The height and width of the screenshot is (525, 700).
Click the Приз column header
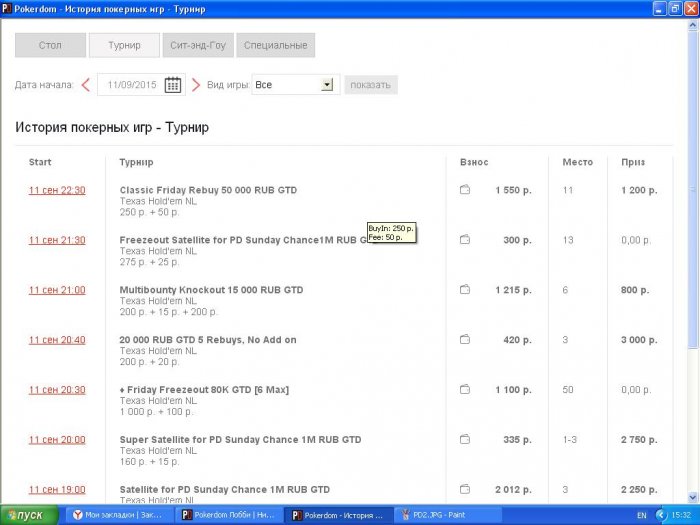pos(633,162)
